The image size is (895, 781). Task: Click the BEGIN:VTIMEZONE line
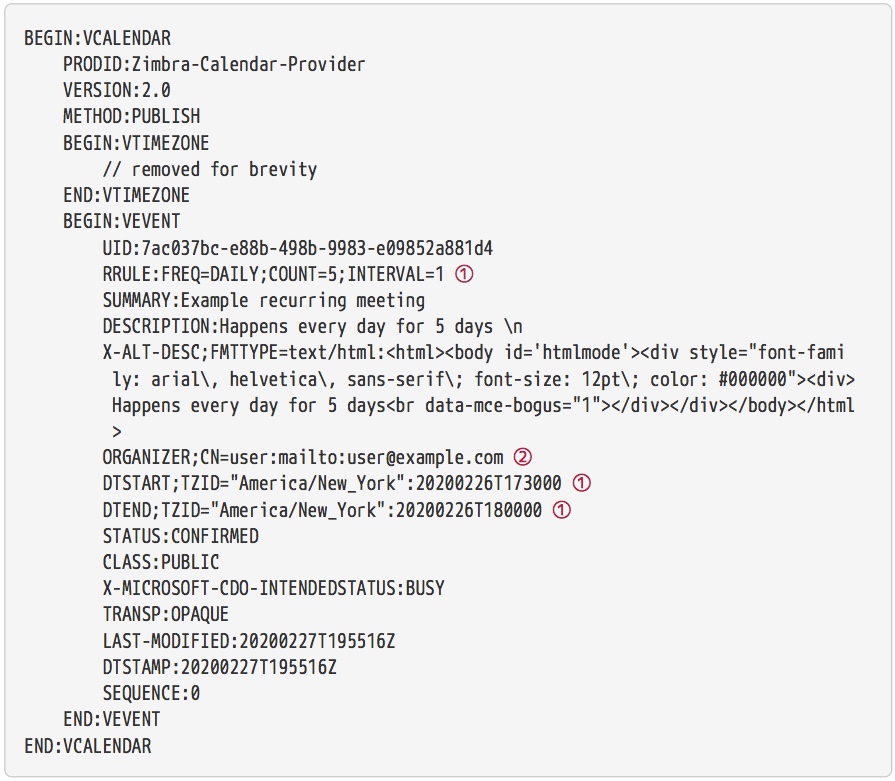pos(136,143)
